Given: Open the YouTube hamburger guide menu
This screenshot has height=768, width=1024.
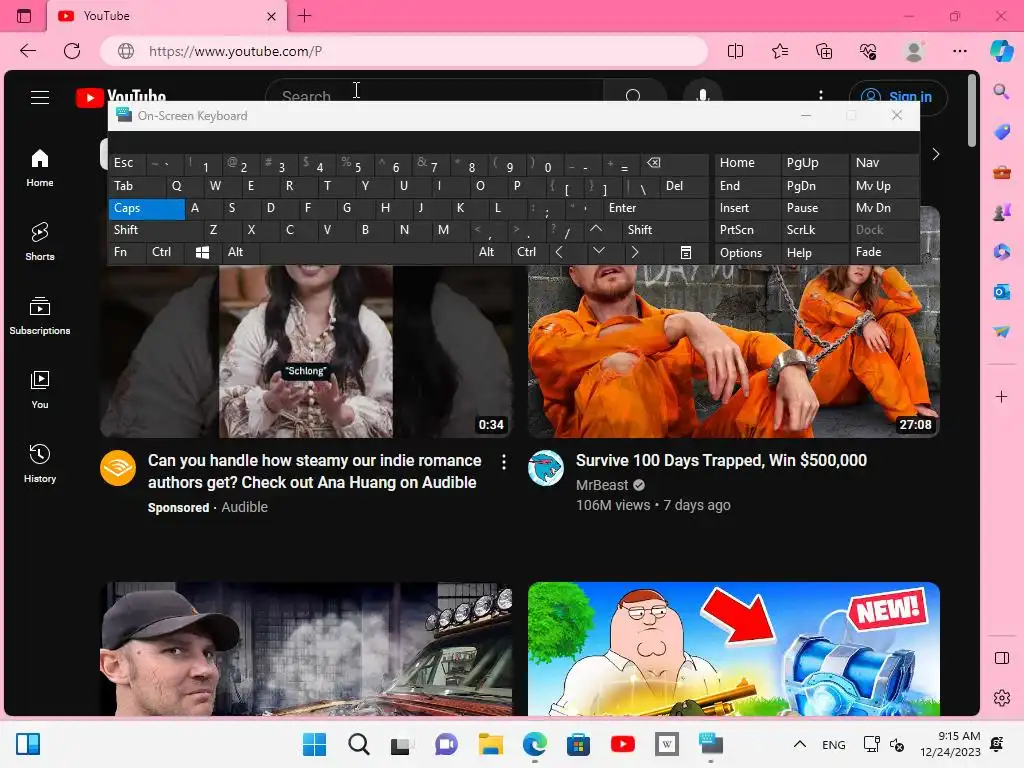Looking at the screenshot, I should tap(40, 97).
